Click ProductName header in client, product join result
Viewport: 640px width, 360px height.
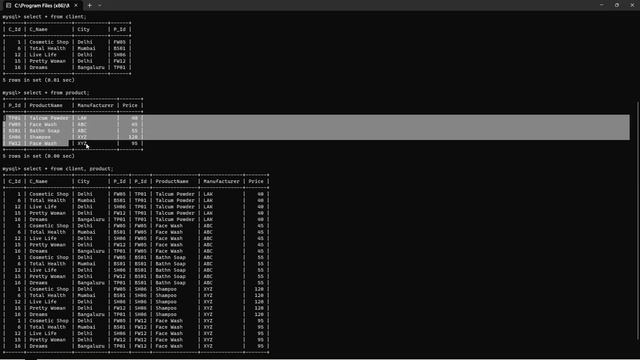click(x=172, y=181)
